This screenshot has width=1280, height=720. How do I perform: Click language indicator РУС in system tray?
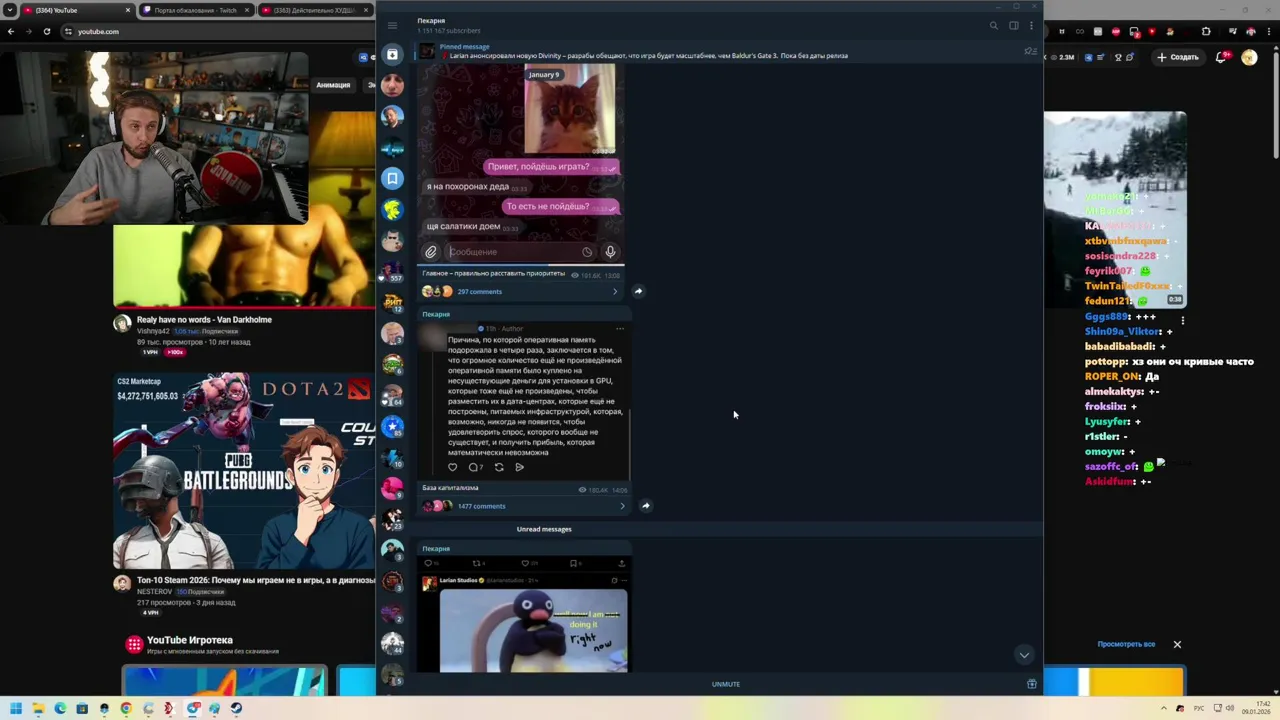pyautogui.click(x=1198, y=708)
